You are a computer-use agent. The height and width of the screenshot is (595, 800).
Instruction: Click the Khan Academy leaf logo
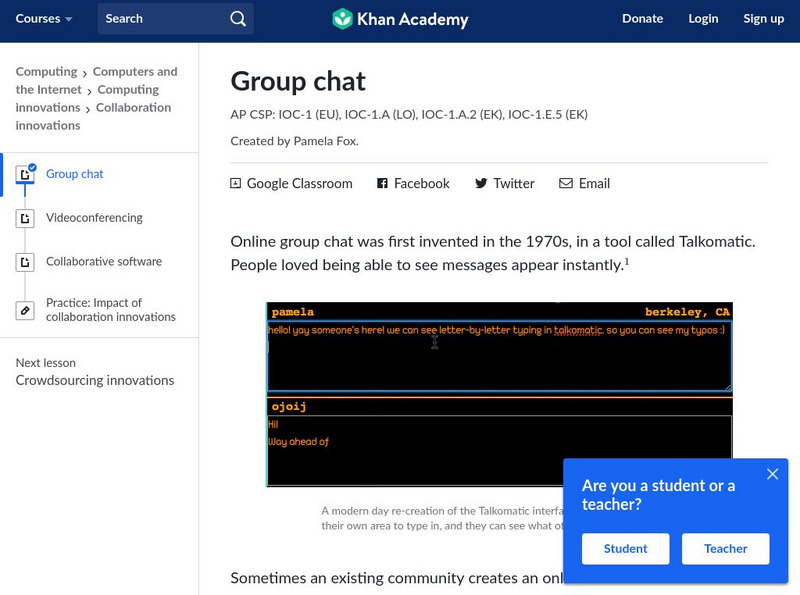pyautogui.click(x=342, y=19)
